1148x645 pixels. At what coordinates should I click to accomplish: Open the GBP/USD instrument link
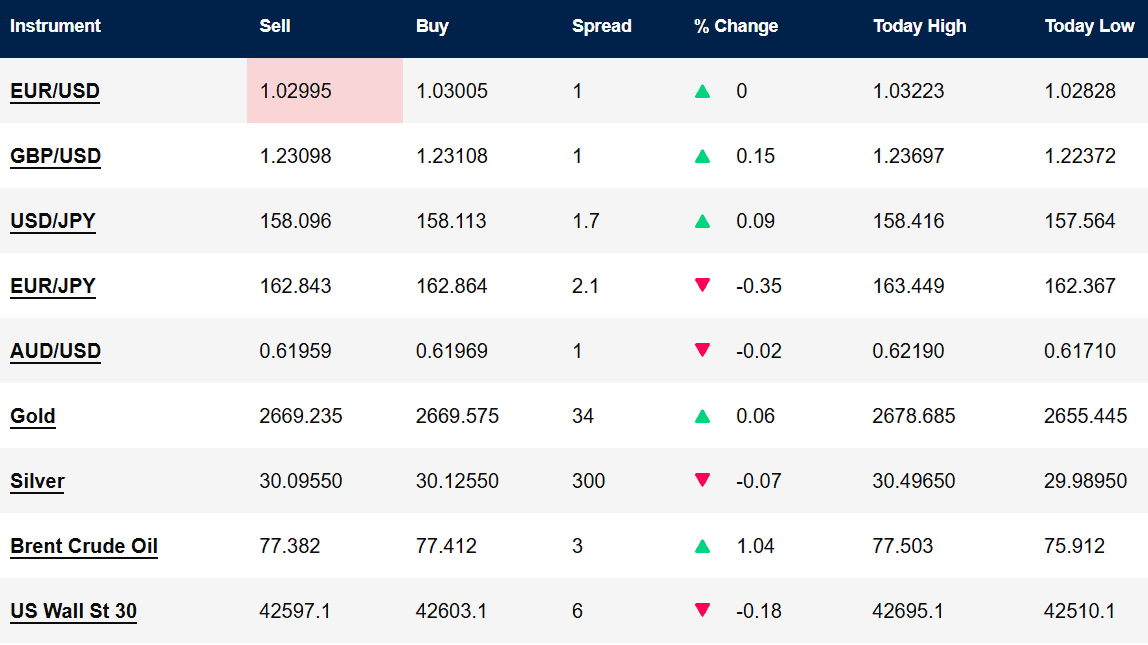(55, 156)
